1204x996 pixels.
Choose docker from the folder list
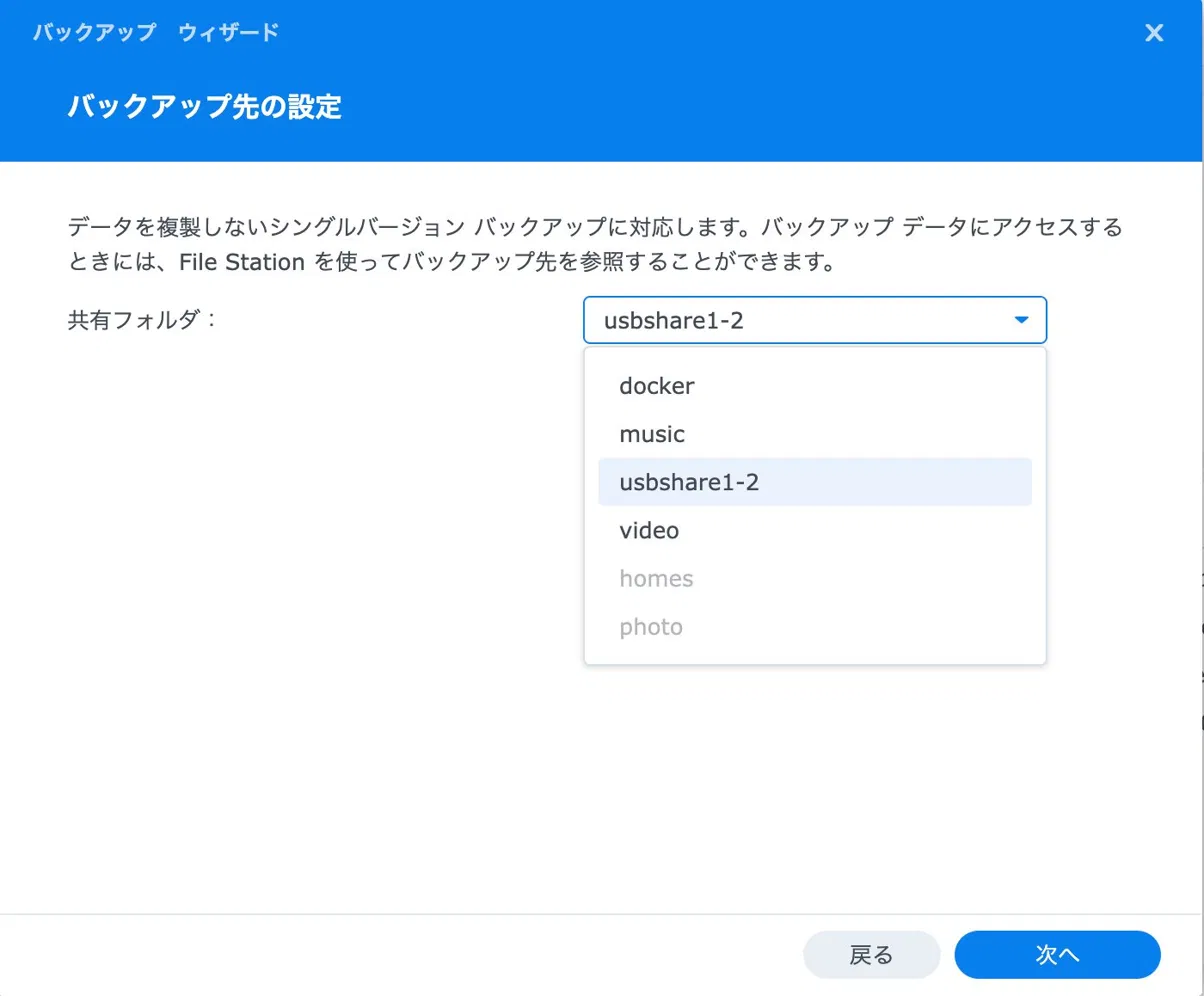(x=815, y=386)
